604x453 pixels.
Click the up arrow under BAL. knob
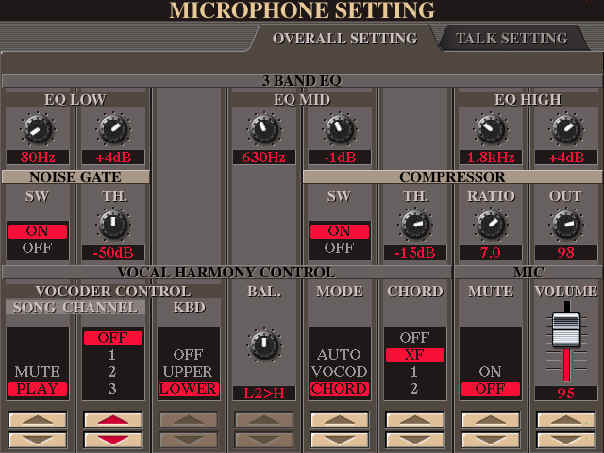[264, 420]
